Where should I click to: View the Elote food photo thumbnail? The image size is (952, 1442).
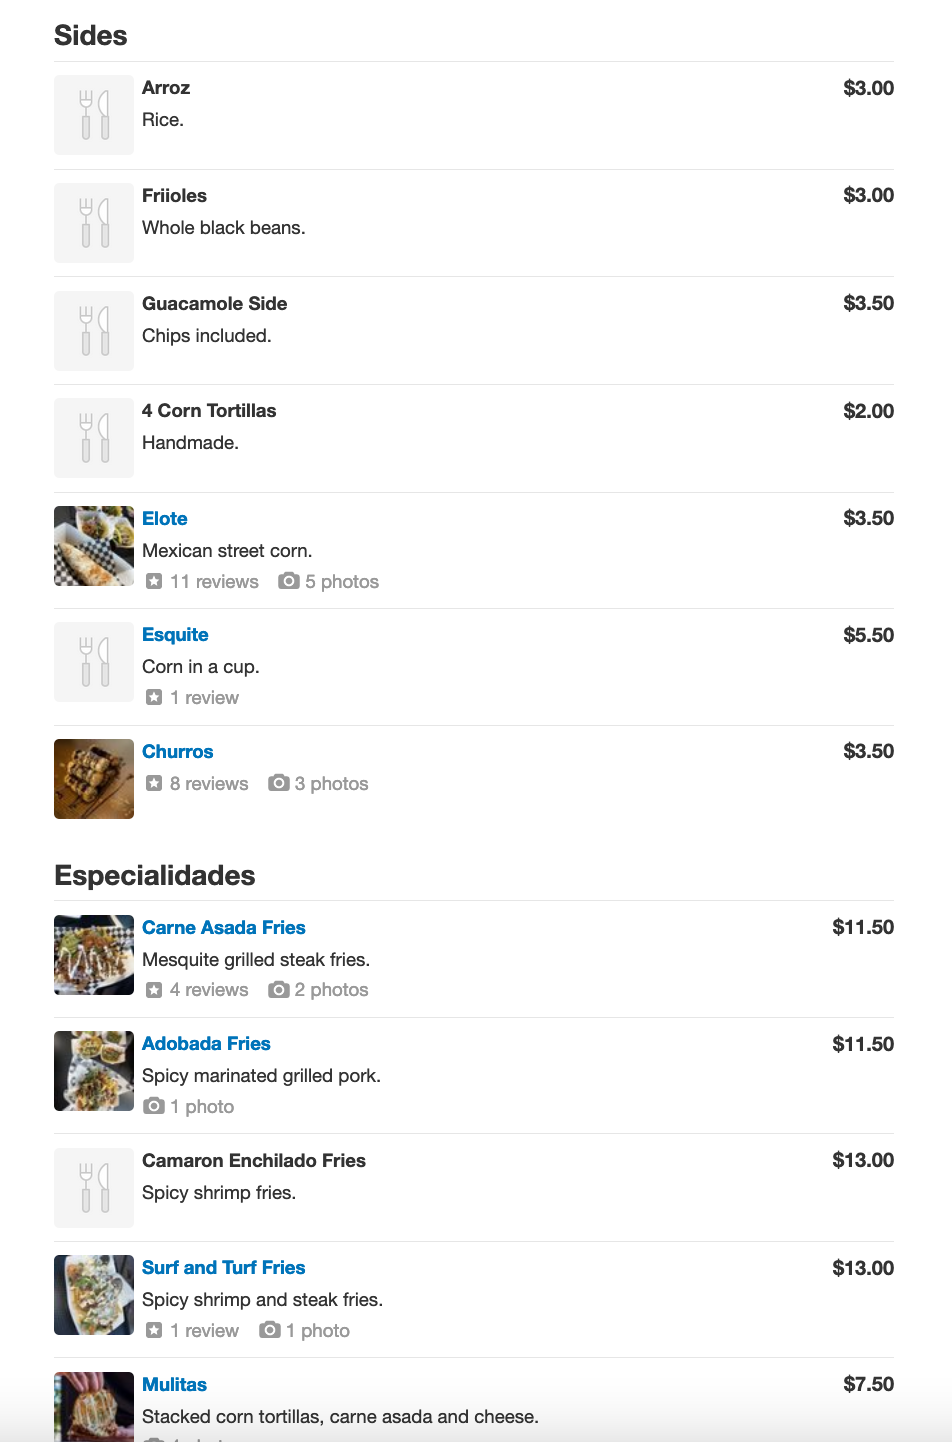coord(94,546)
